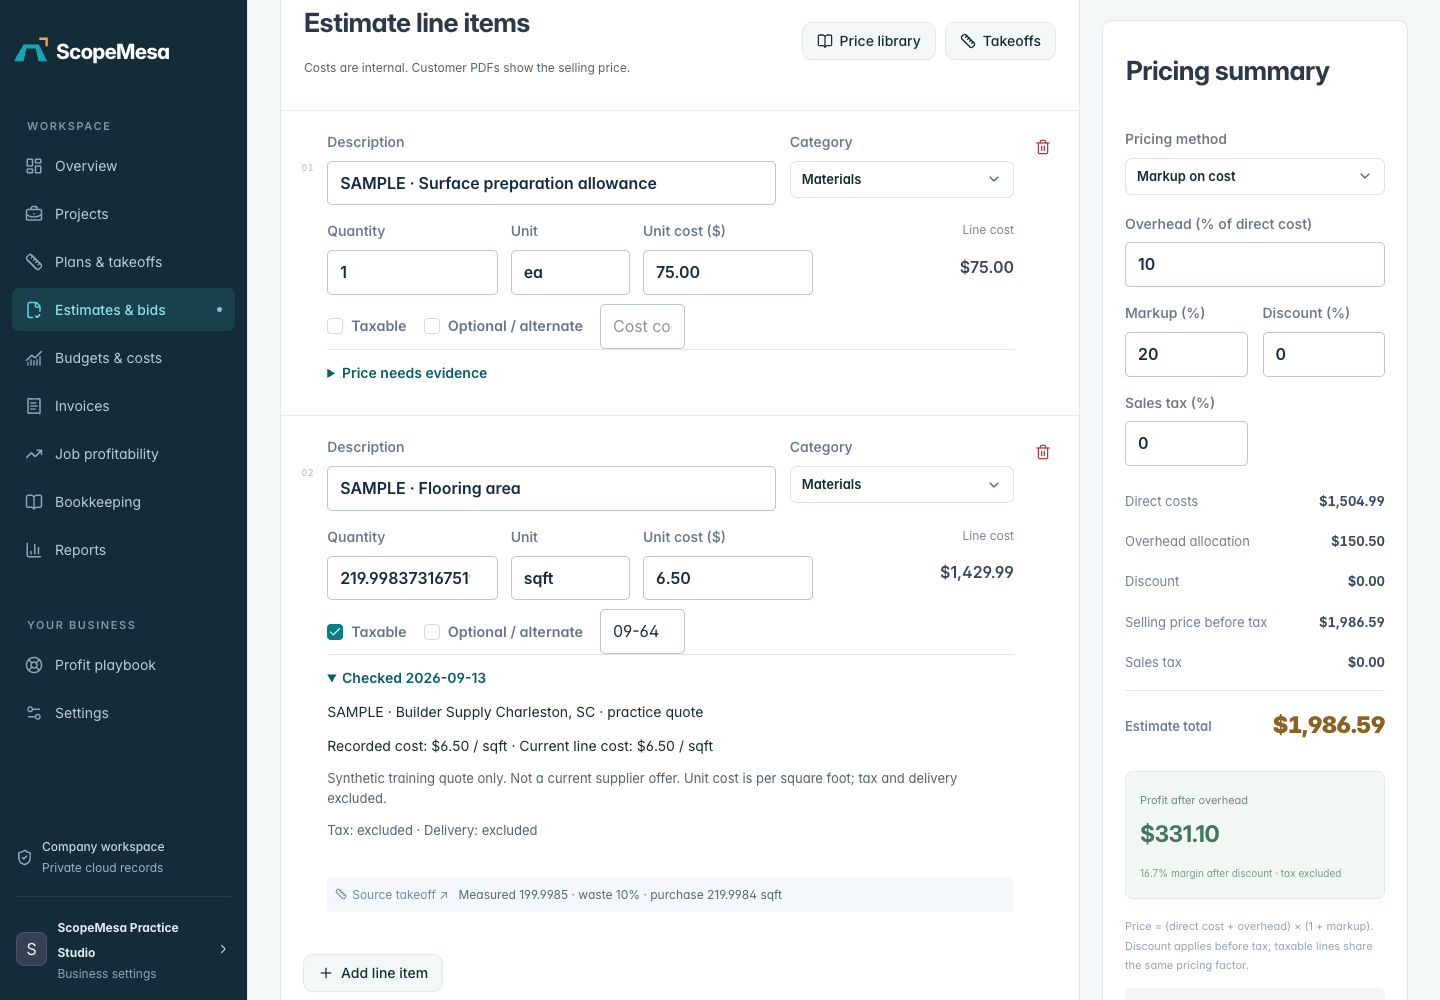Viewport: 1440px width, 1000px height.
Task: Click the ScopeMesa logo icon
Action: point(31,50)
